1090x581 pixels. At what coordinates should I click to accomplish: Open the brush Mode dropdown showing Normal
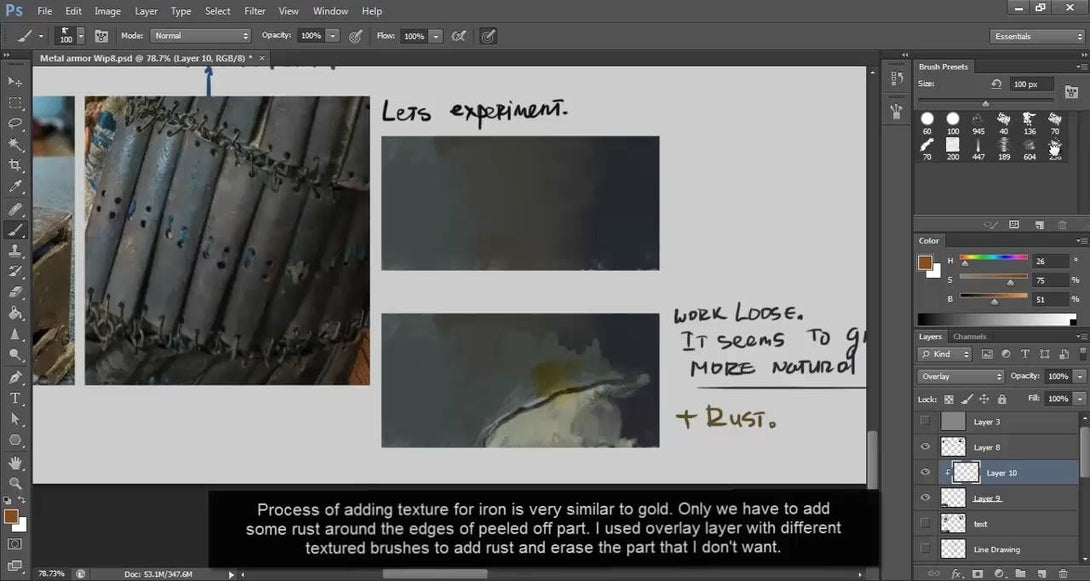click(200, 35)
